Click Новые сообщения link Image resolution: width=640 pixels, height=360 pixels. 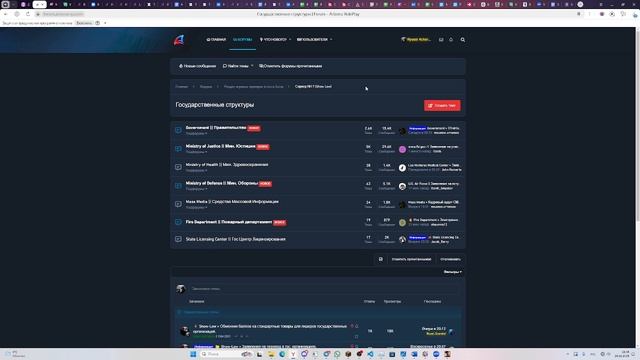coord(198,66)
